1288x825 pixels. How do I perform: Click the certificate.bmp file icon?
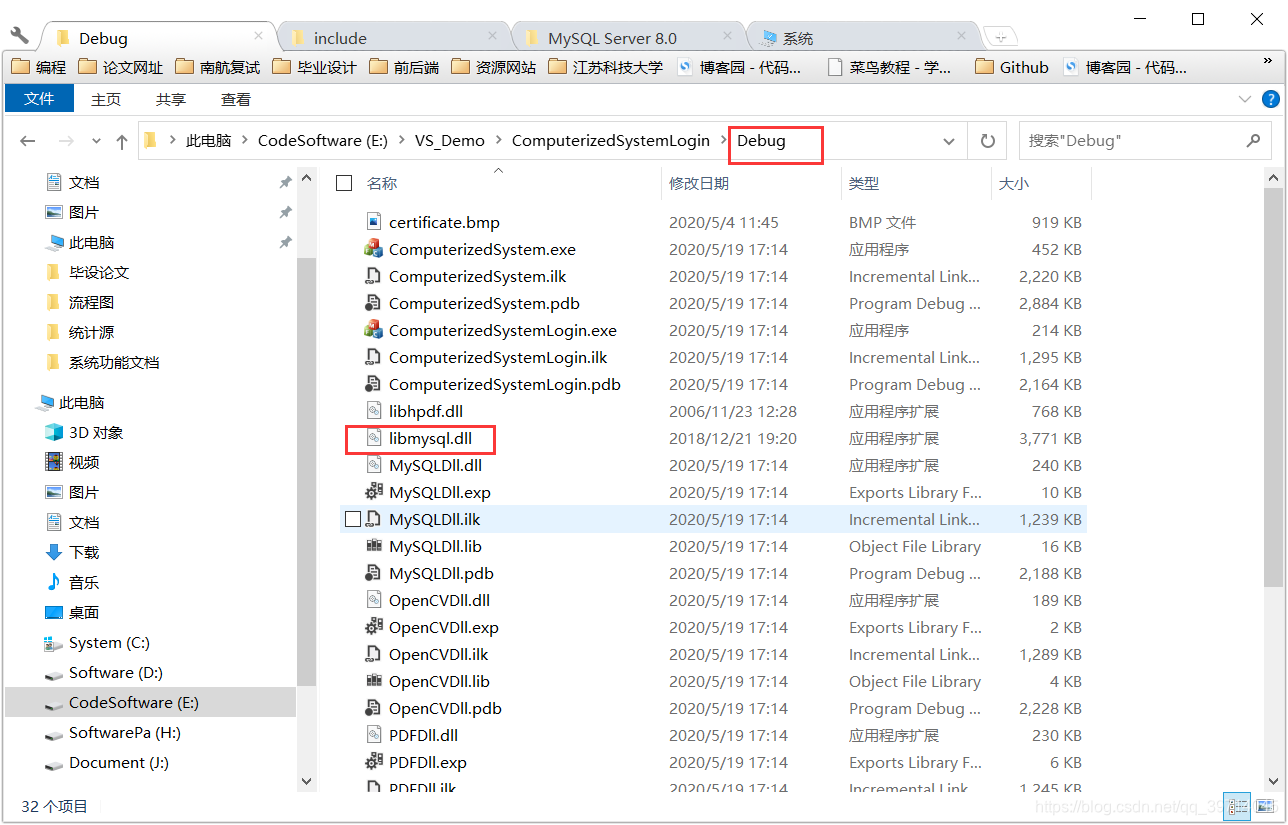coord(373,222)
